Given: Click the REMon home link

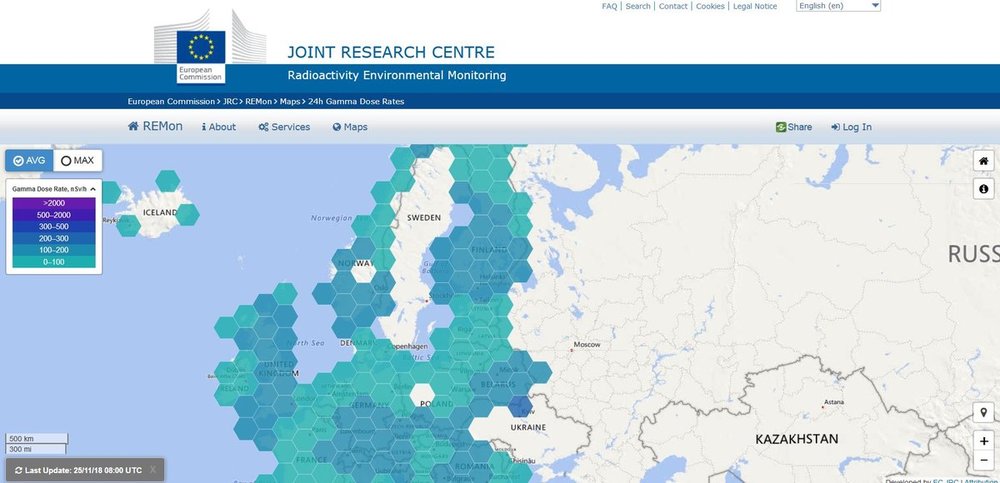Looking at the screenshot, I should [x=154, y=127].
